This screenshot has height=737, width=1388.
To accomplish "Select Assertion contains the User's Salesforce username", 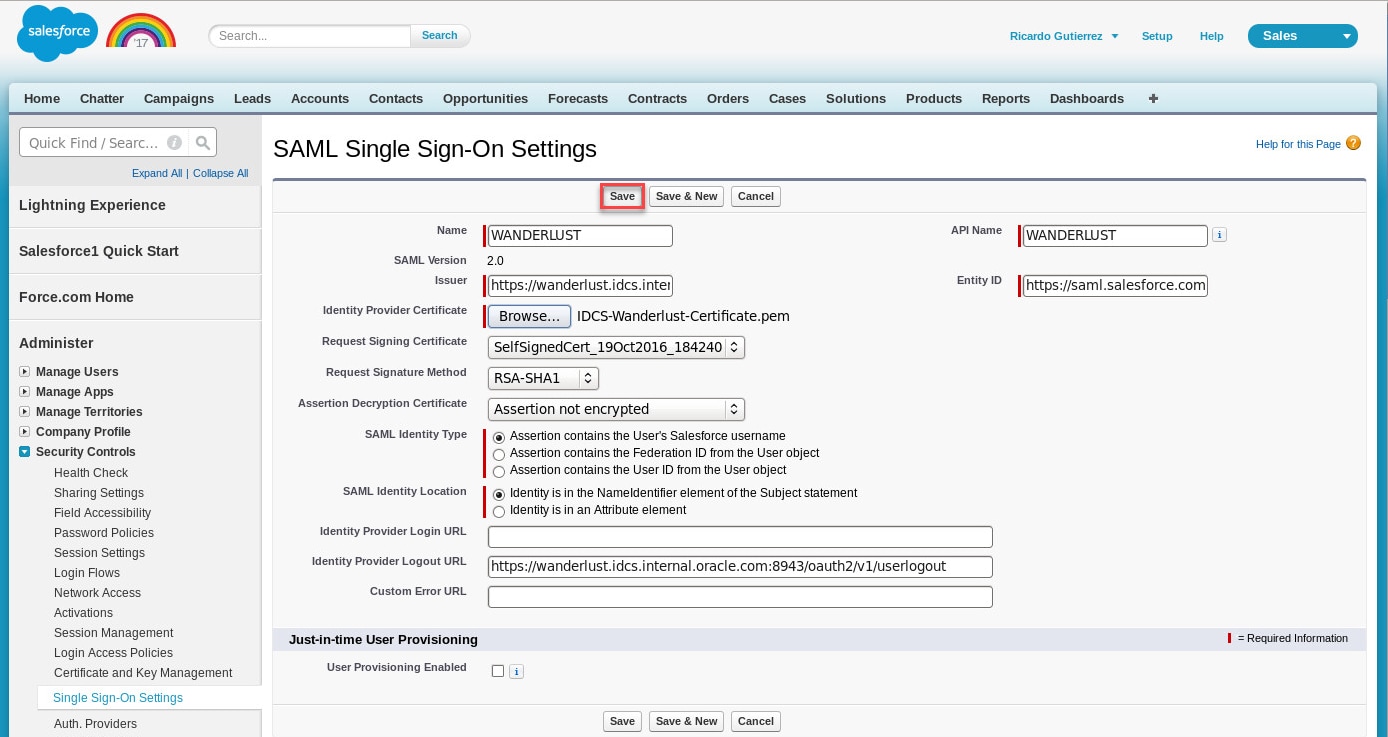I will coord(499,437).
